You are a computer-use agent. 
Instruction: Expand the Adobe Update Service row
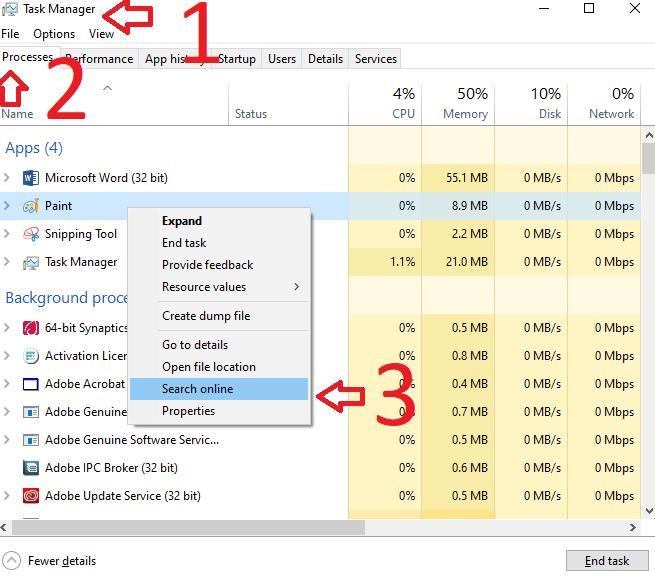coord(6,495)
